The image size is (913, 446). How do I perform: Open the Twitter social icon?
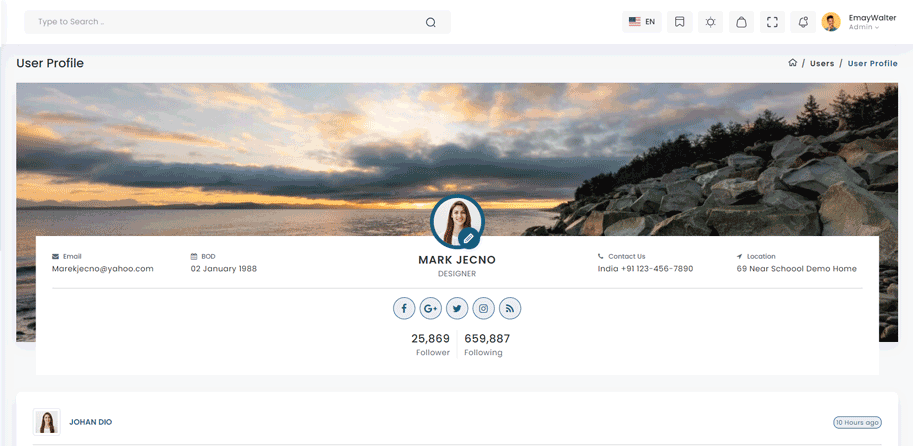[457, 309]
